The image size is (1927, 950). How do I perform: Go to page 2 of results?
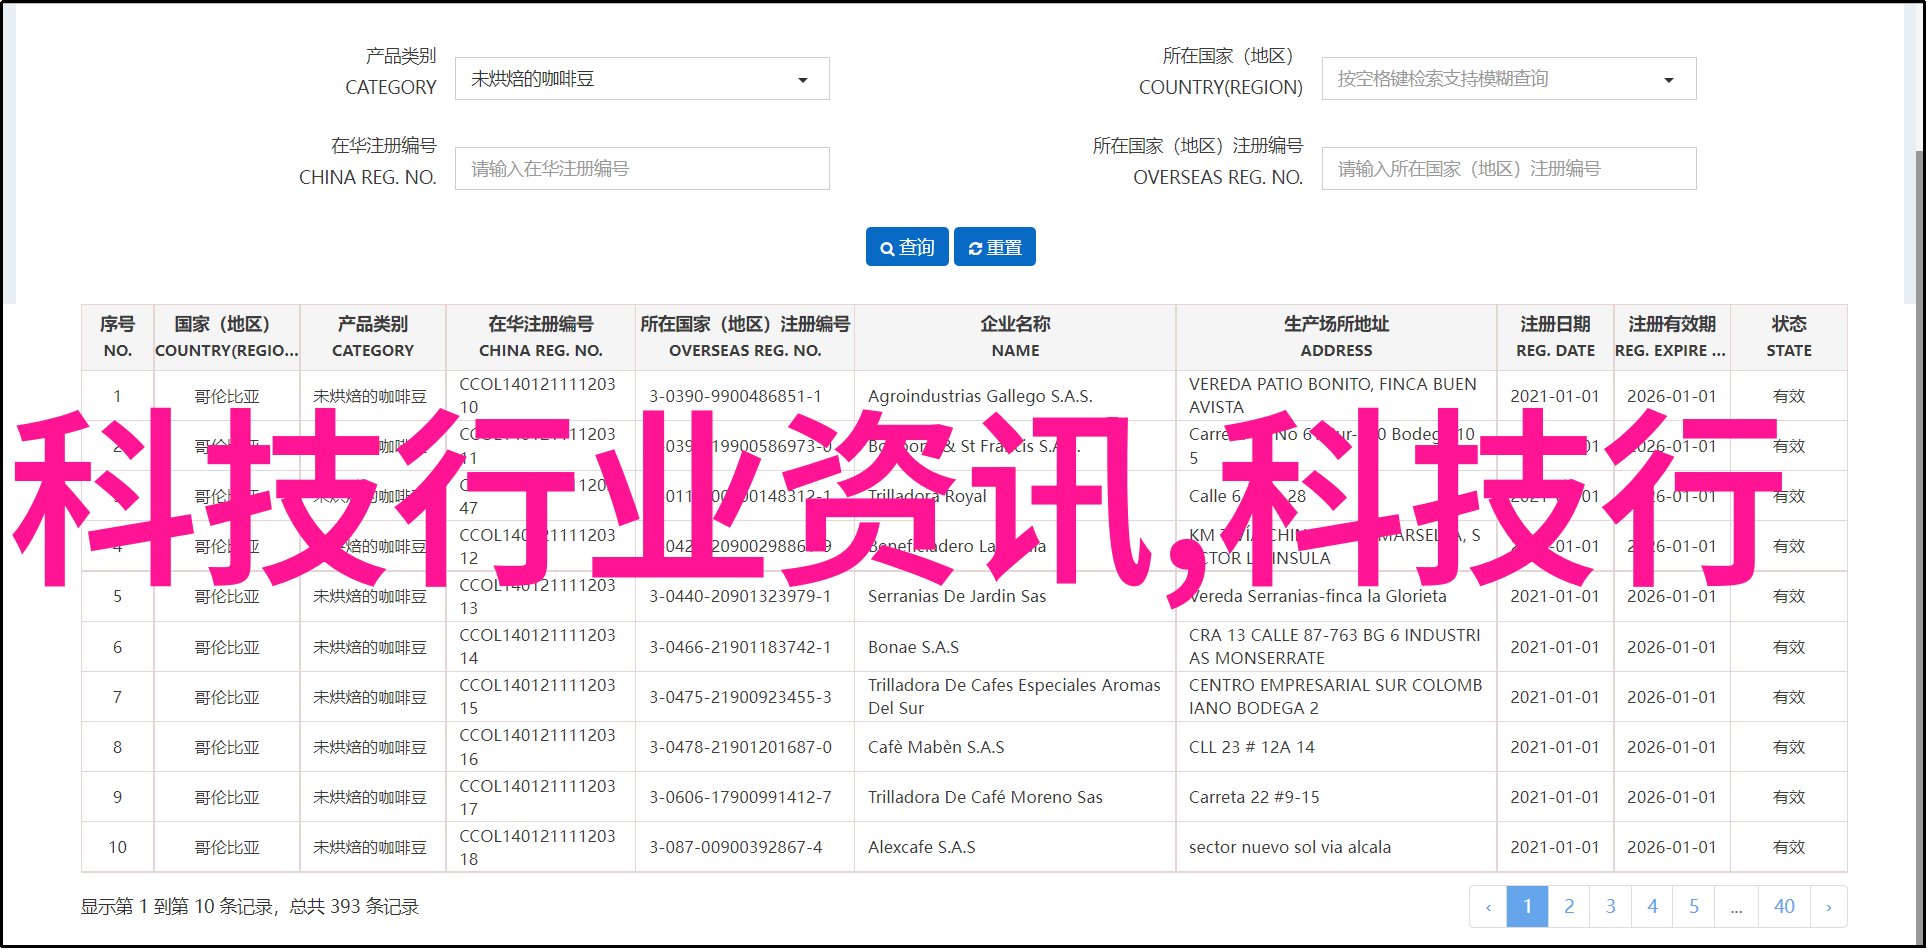click(x=1569, y=907)
